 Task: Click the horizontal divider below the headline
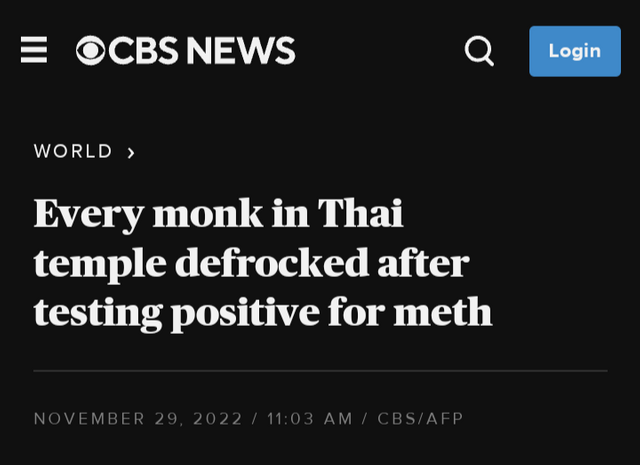coord(320,371)
